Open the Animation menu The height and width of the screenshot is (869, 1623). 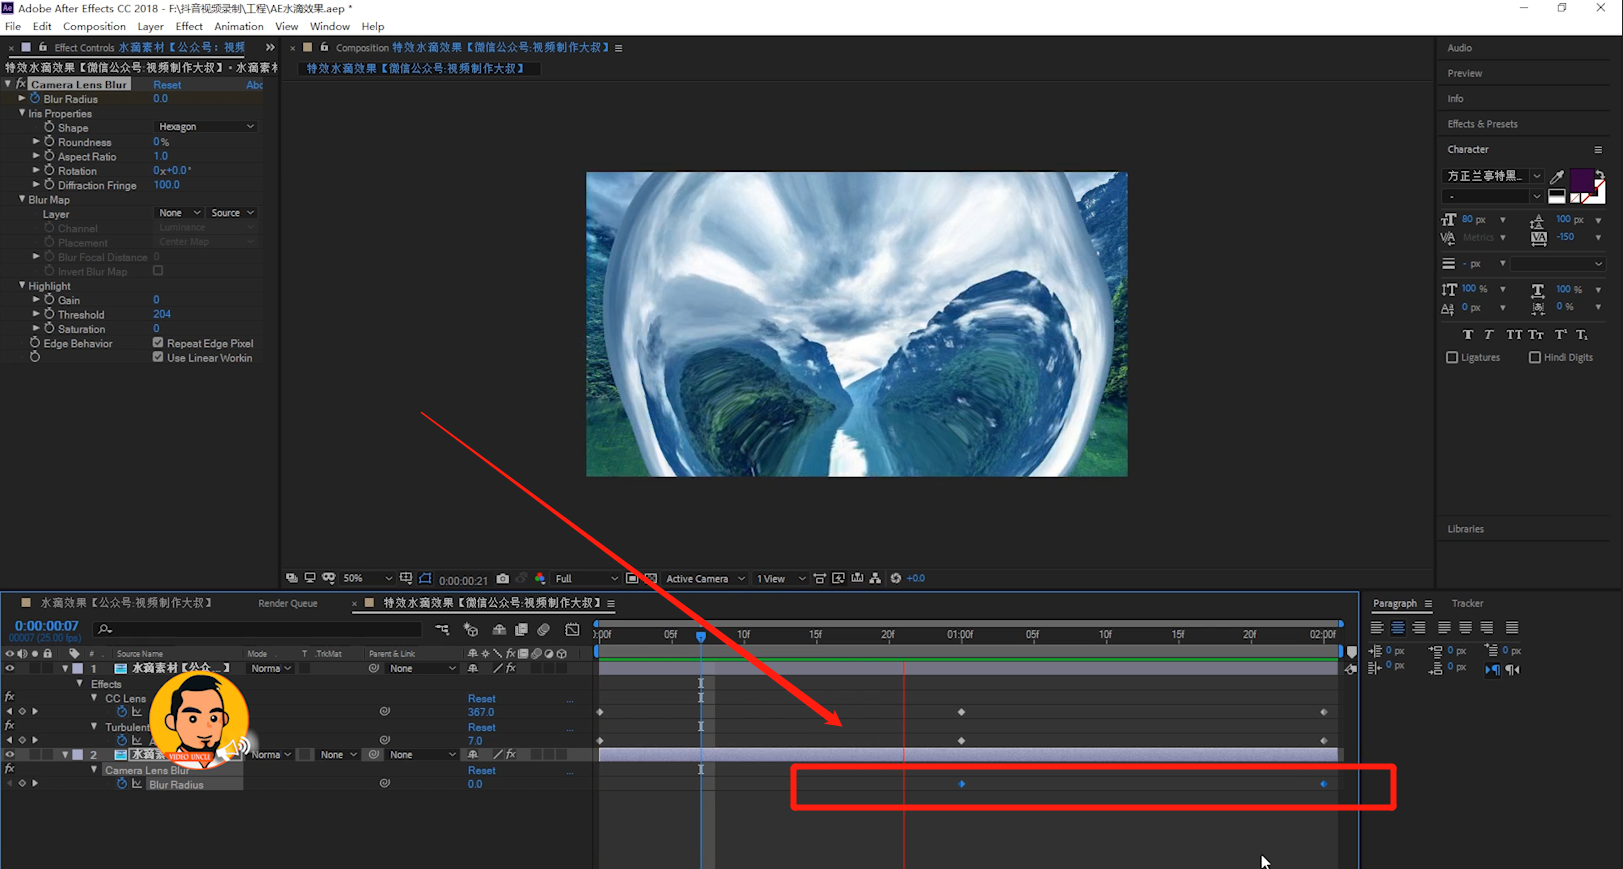[239, 26]
